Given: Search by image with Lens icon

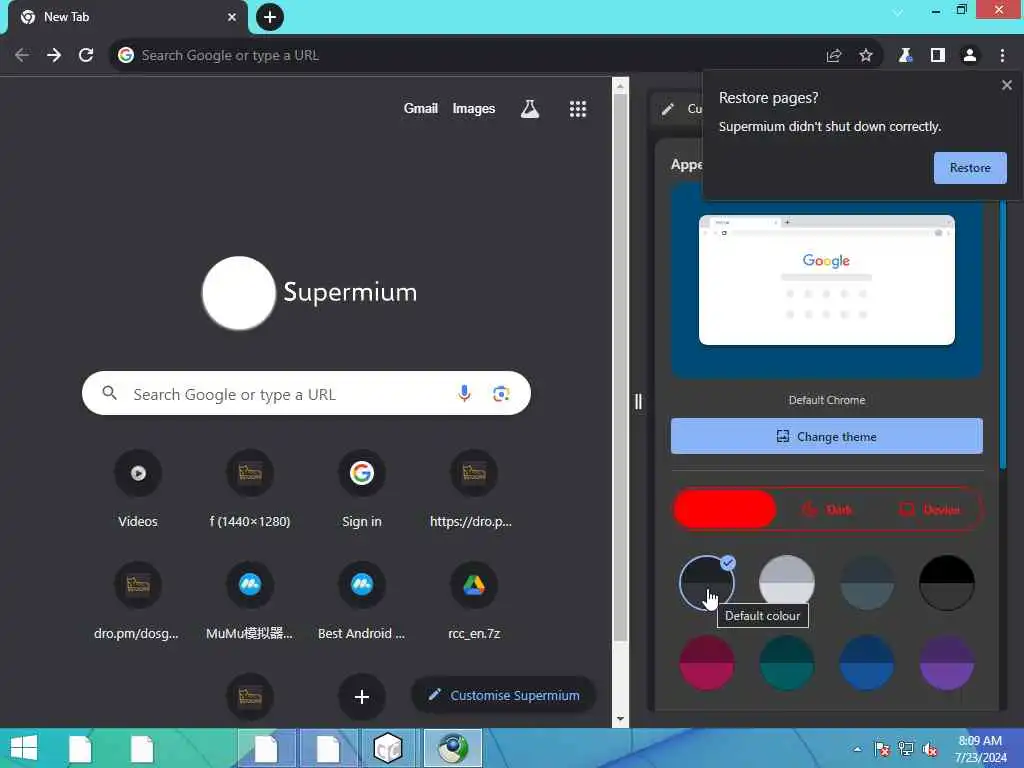Looking at the screenshot, I should pyautogui.click(x=501, y=393).
